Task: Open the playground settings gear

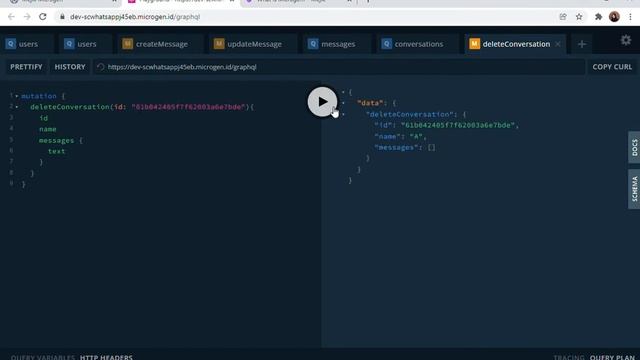Action: coord(625,40)
